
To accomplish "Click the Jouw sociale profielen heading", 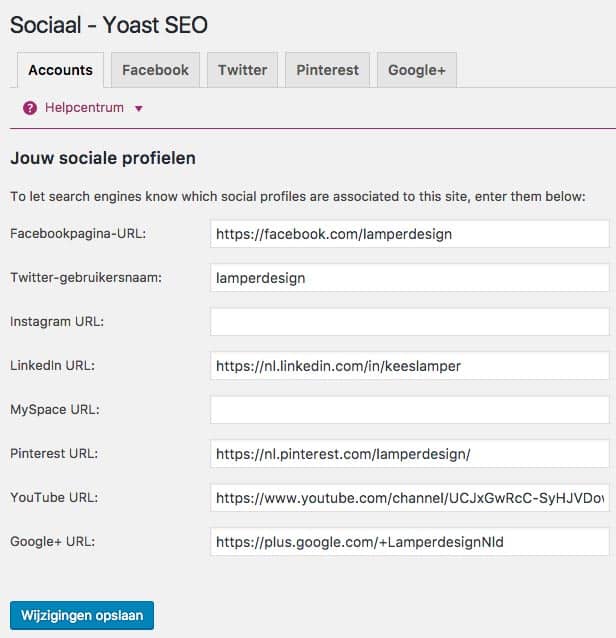I will coord(103,158).
